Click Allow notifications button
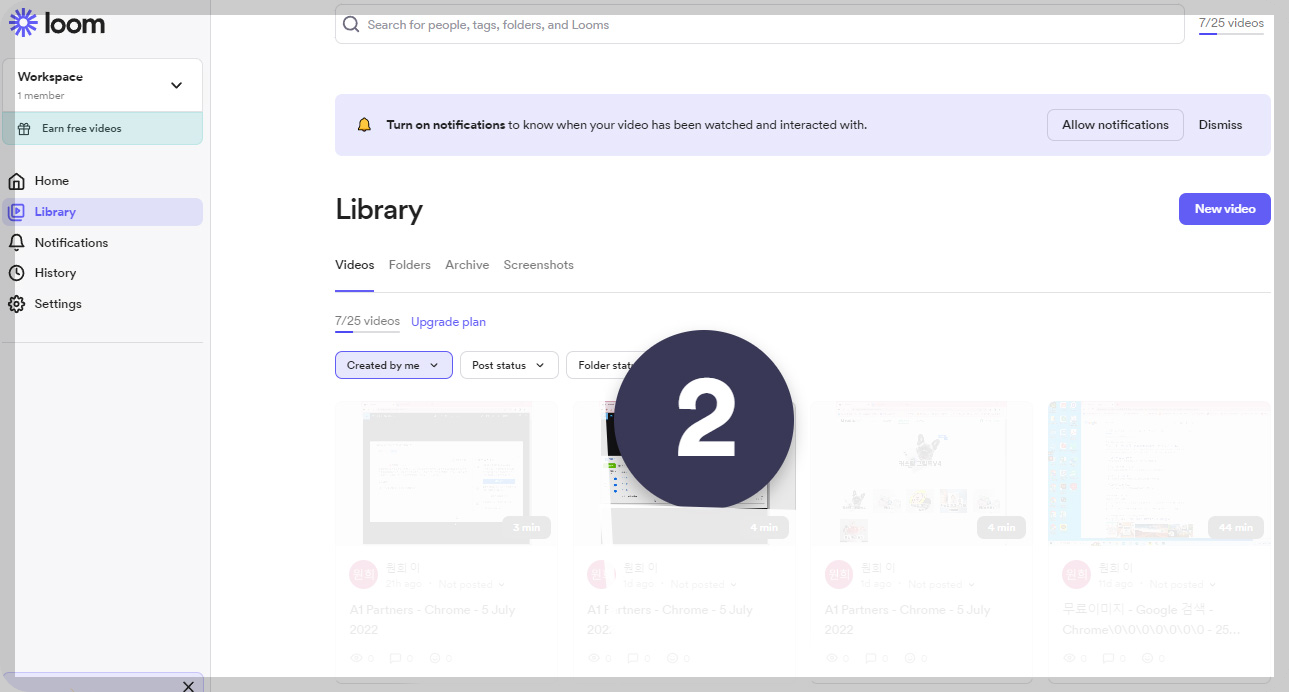 (1115, 125)
